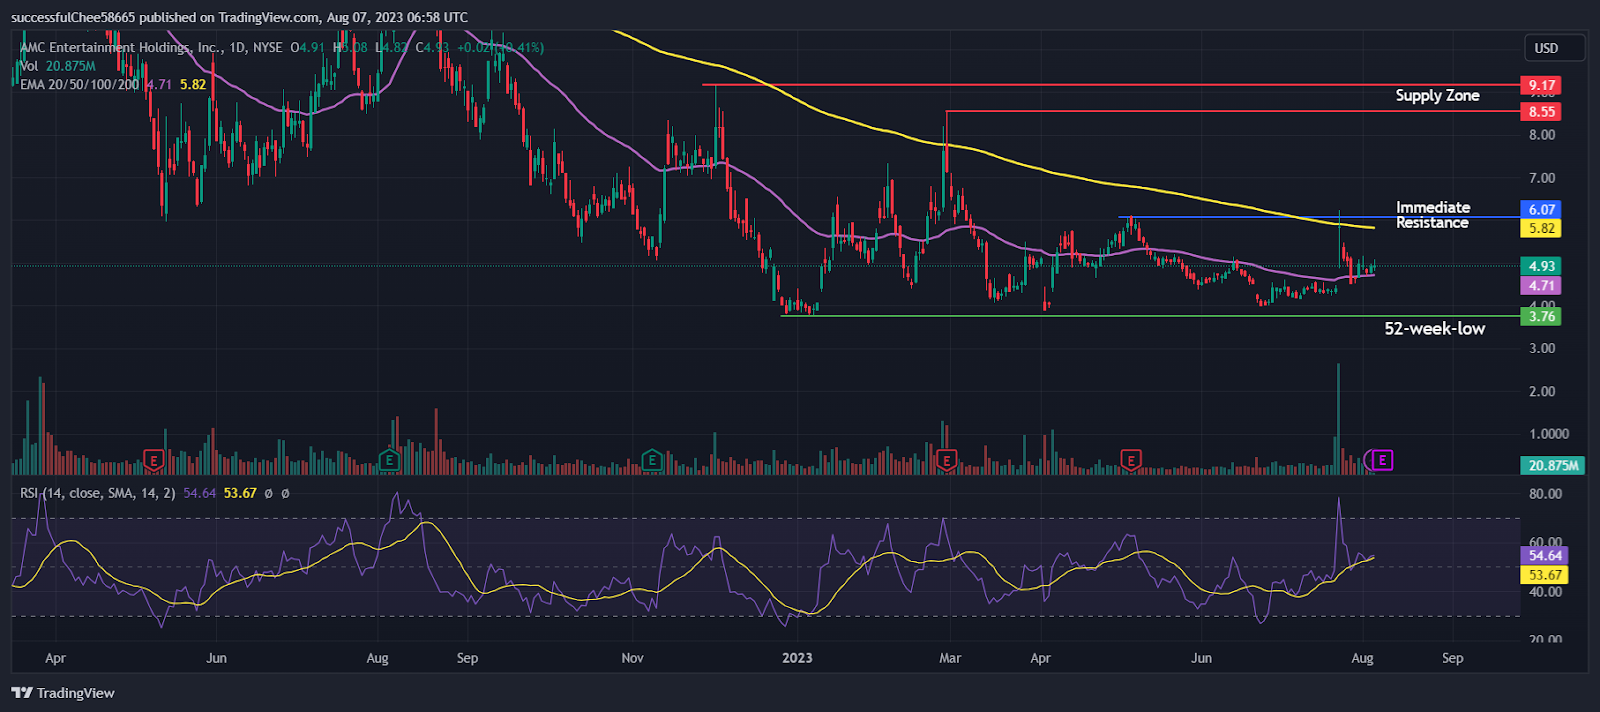Click the Nov label on the time axis

click(632, 658)
